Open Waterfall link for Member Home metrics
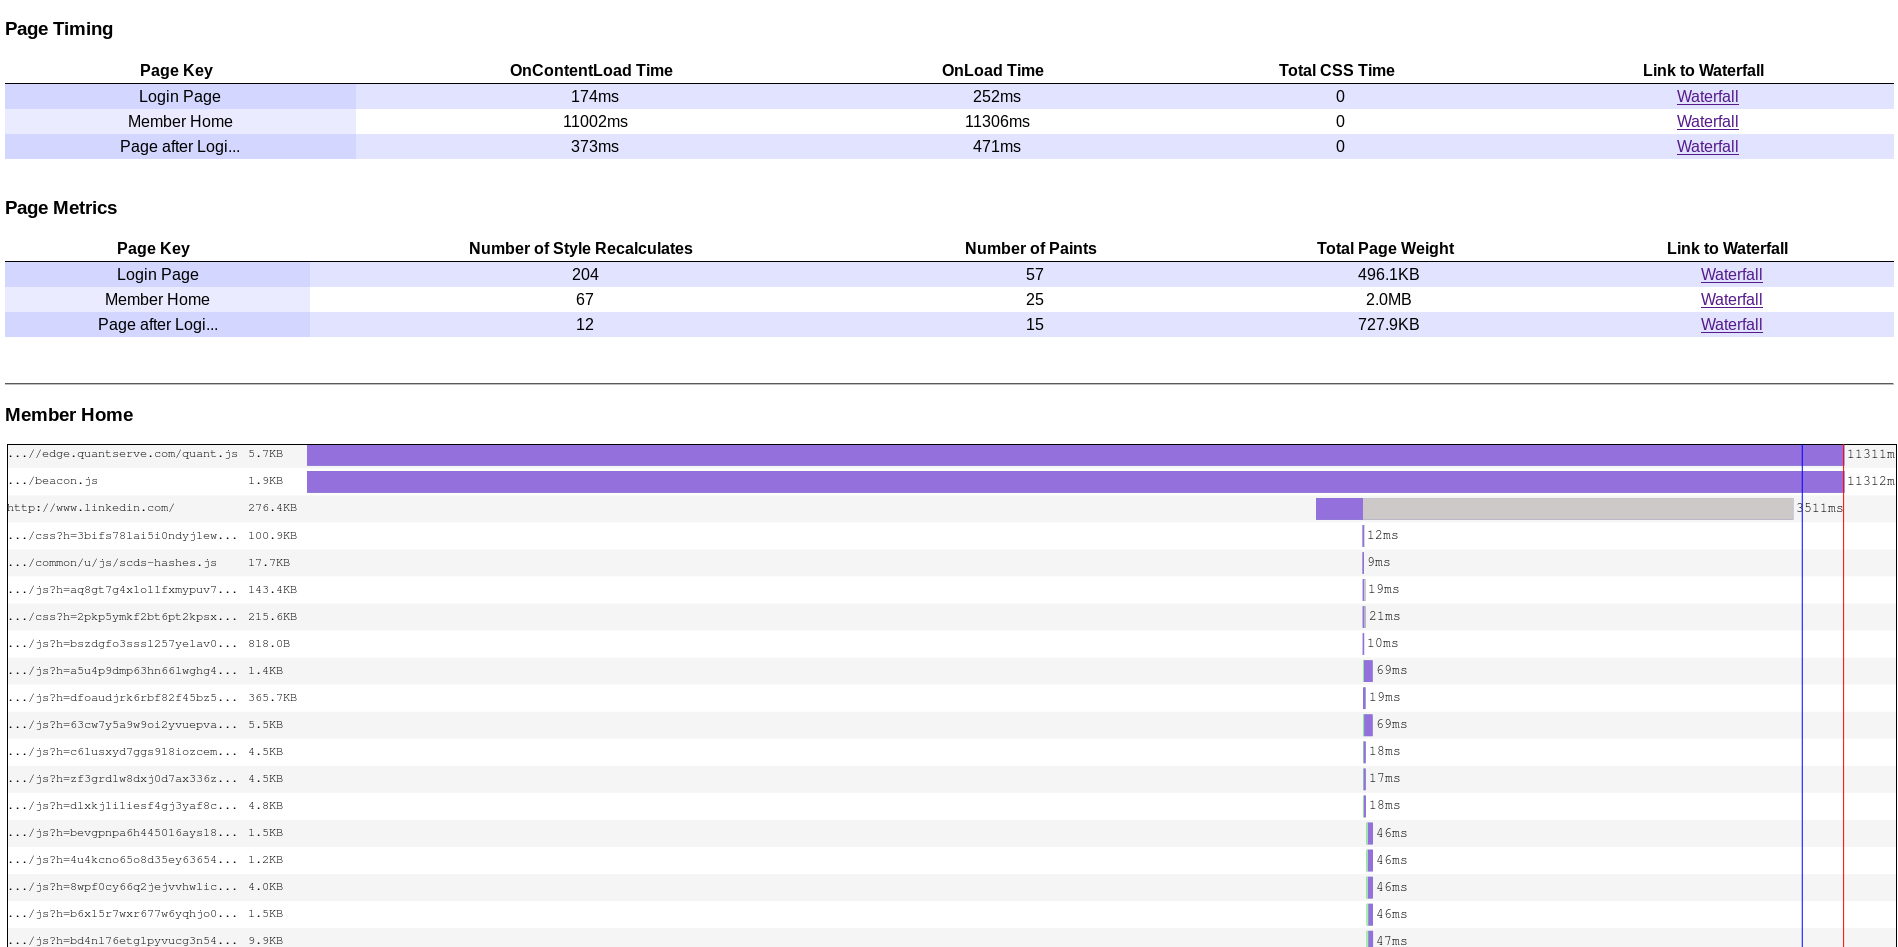 tap(1731, 300)
